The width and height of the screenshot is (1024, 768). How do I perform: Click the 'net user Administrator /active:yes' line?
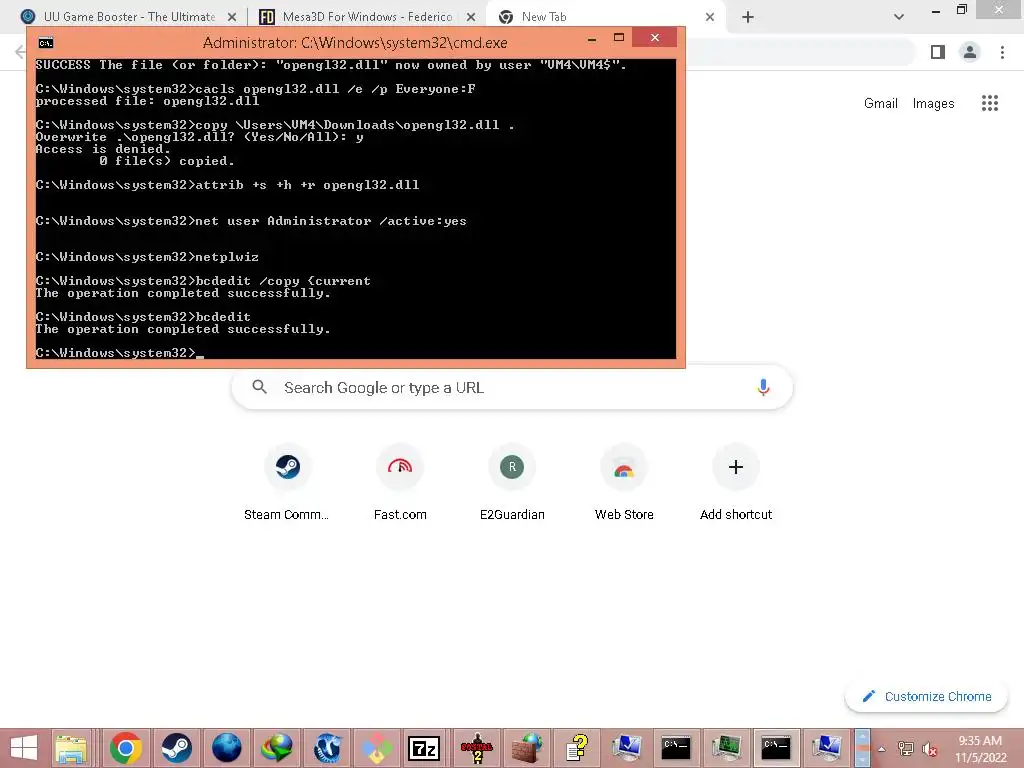point(251,221)
